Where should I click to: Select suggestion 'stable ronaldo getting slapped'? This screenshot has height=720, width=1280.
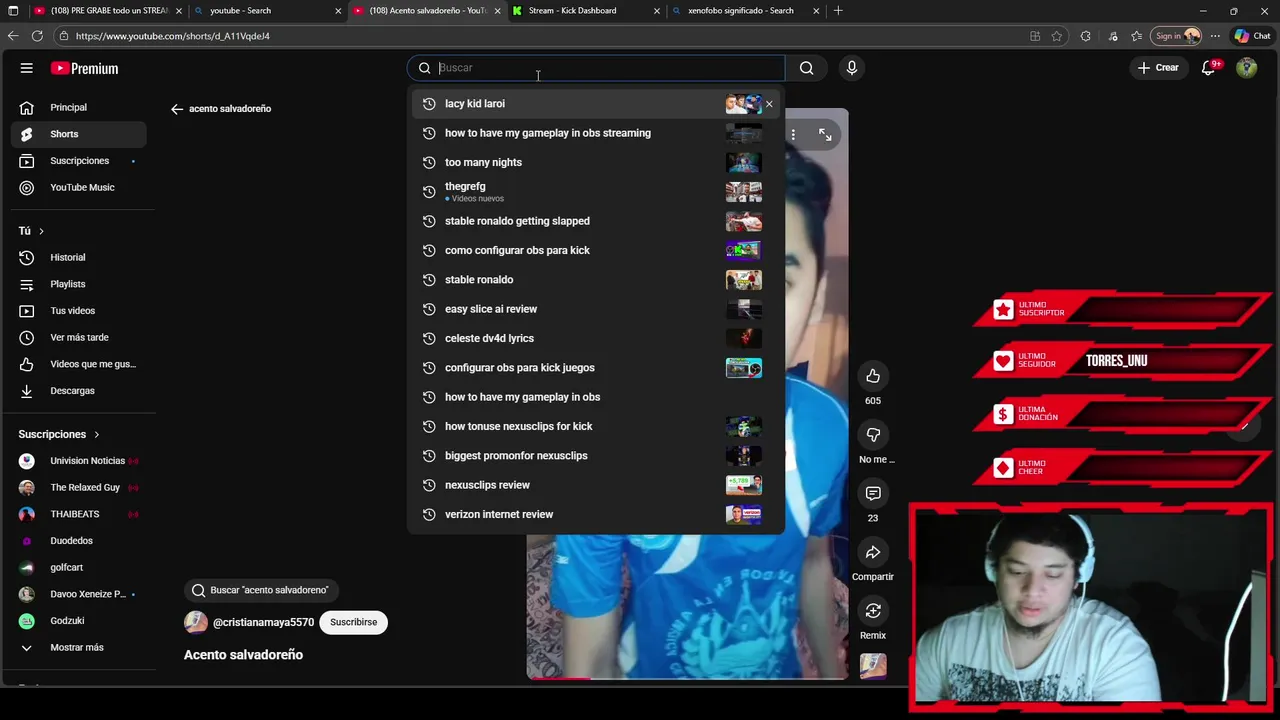point(596,221)
